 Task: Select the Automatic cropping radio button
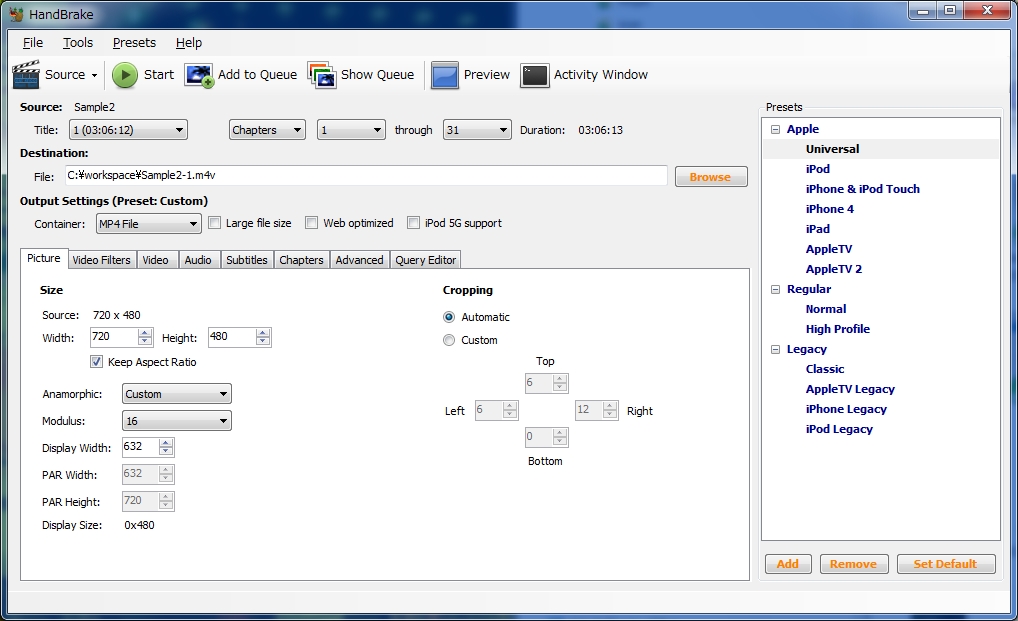[449, 317]
